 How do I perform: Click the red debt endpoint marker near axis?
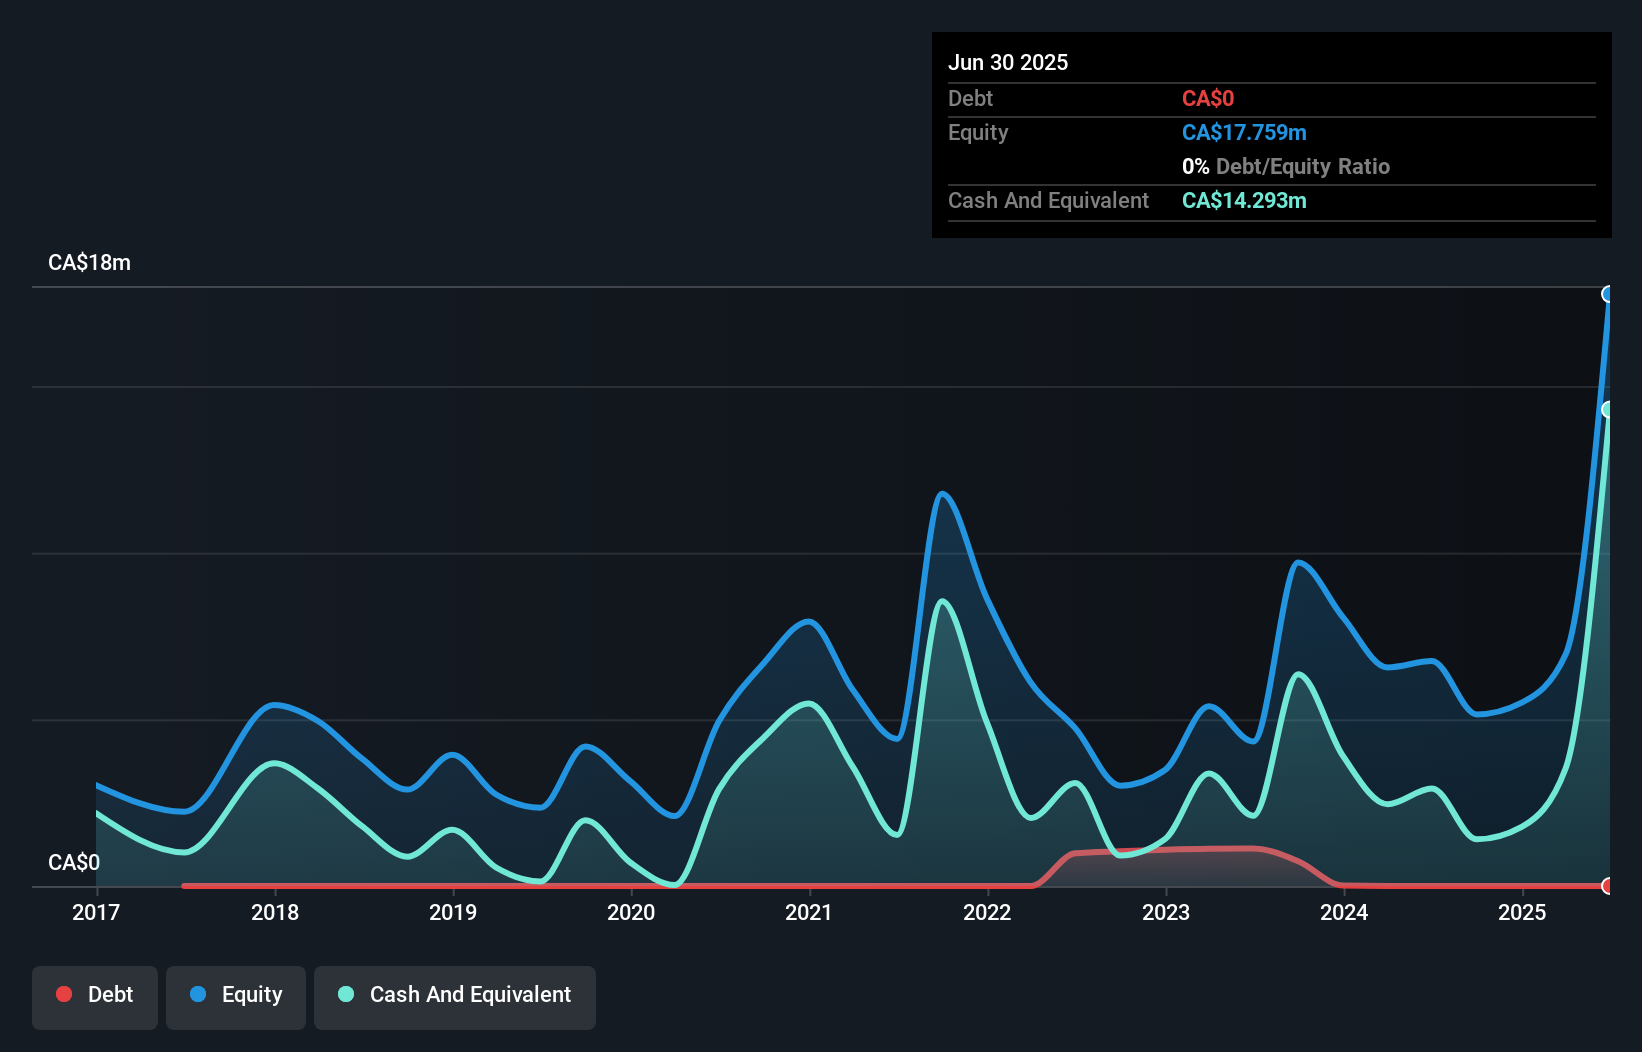pyautogui.click(x=1607, y=886)
